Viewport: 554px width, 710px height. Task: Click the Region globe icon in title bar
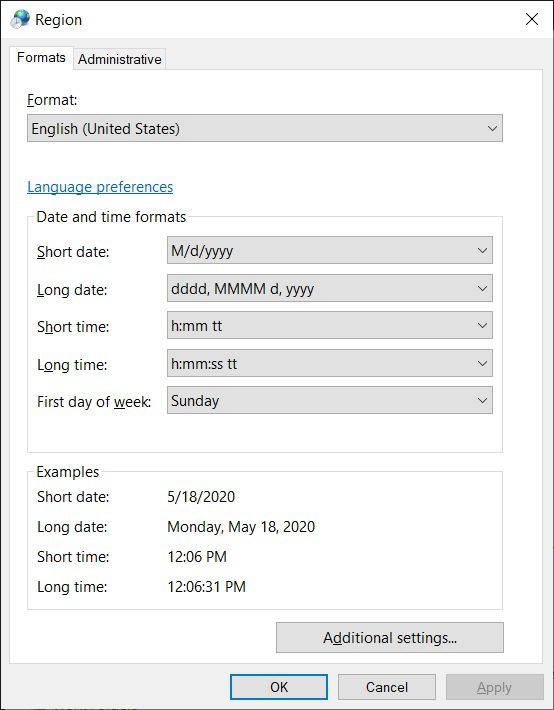click(x=20, y=19)
